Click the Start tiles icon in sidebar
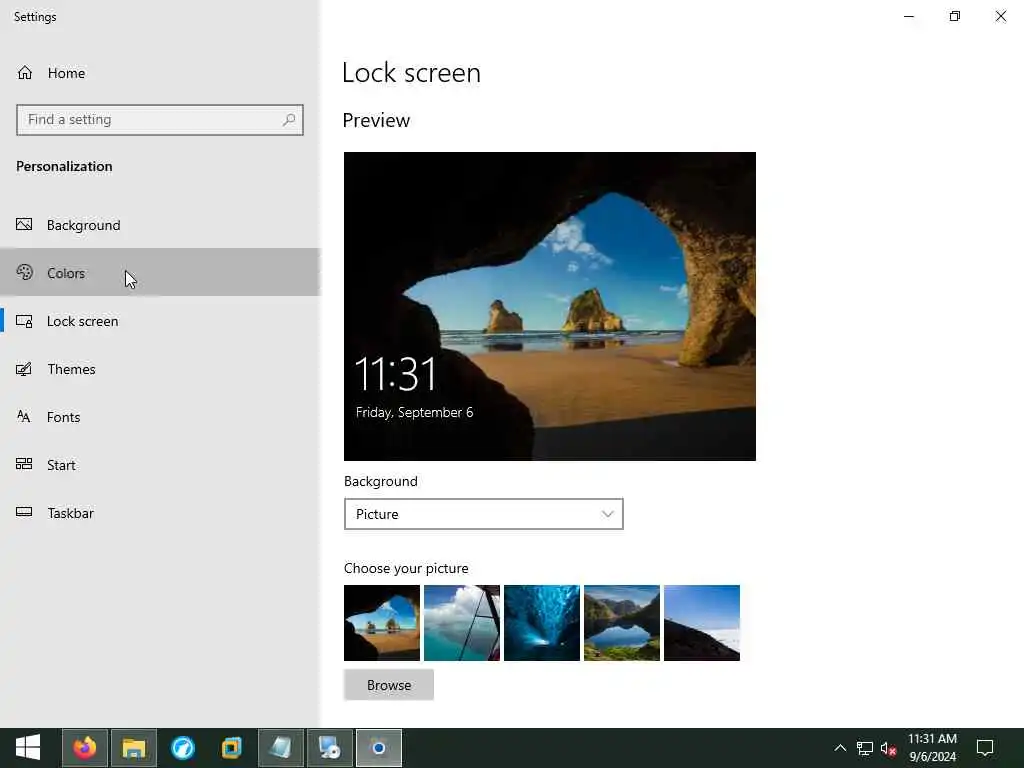The height and width of the screenshot is (768, 1024). point(24,464)
